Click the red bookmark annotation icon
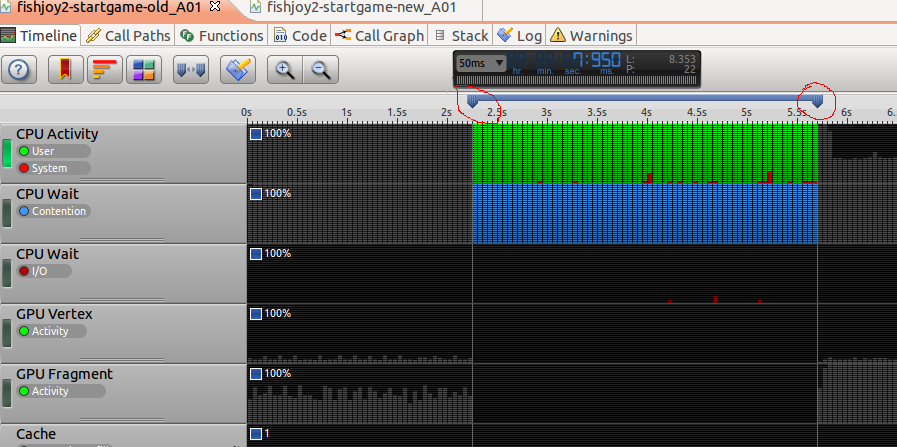897x447 pixels. 64,70
